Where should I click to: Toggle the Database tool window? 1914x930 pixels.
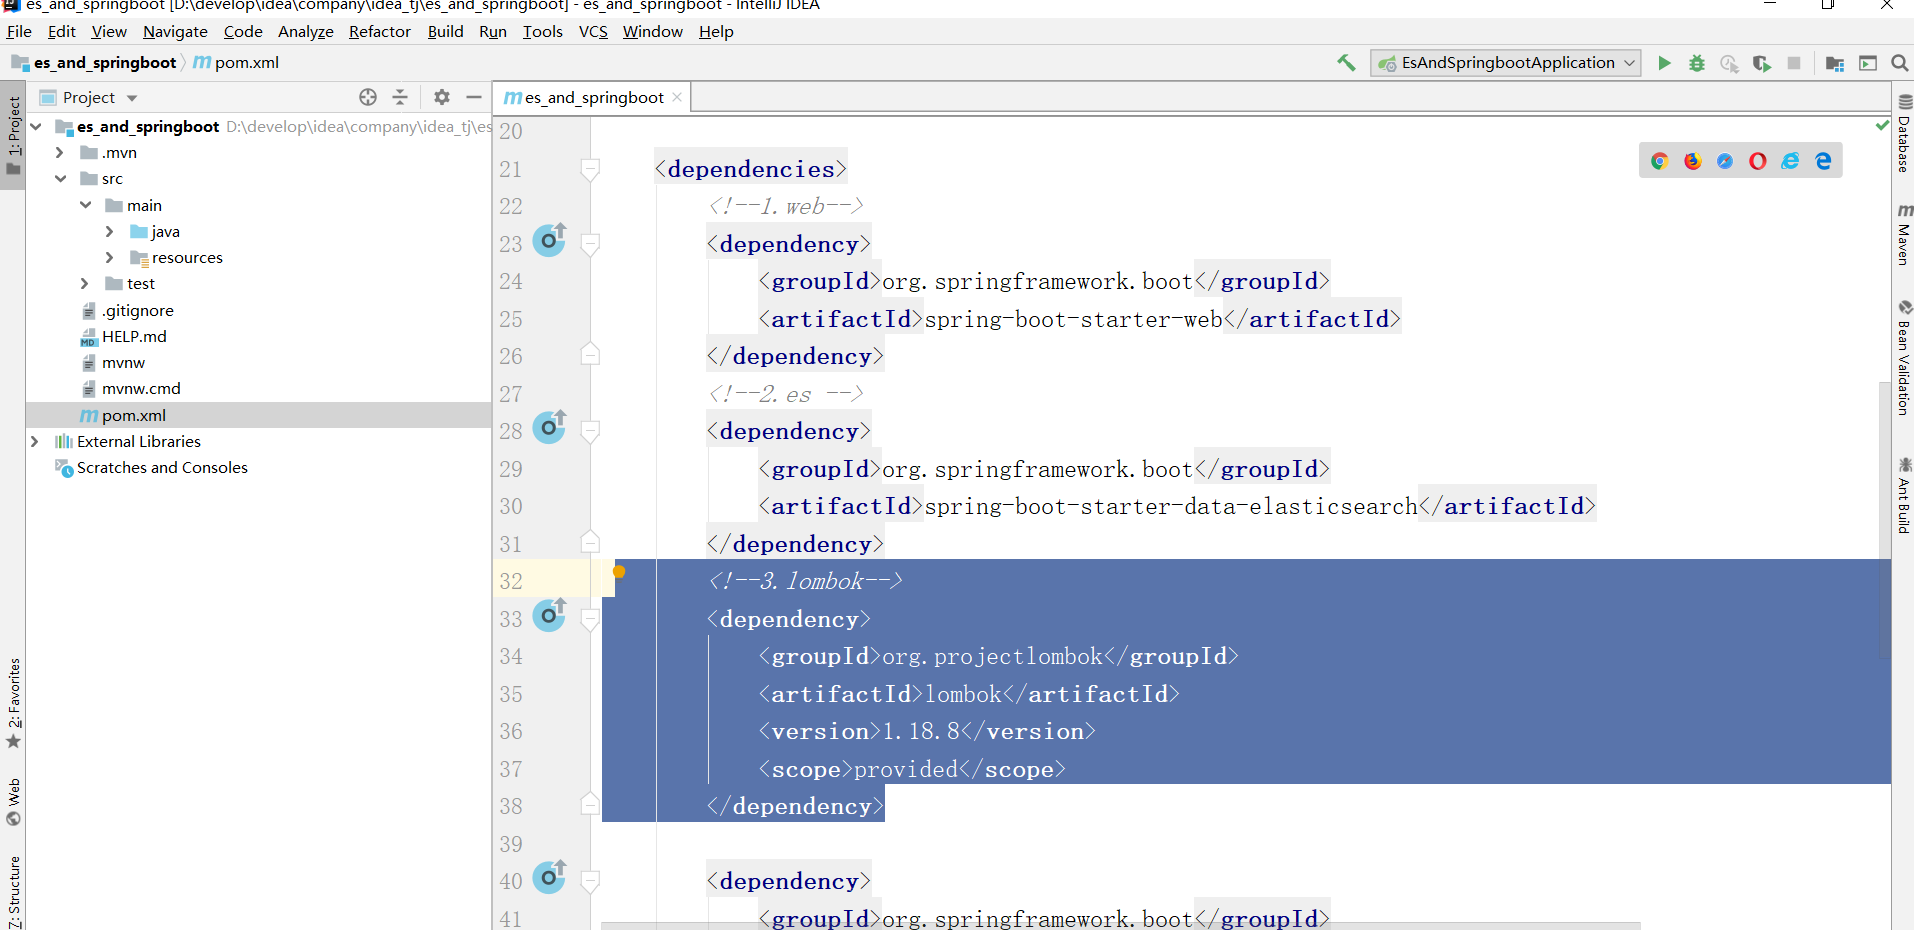[x=1904, y=133]
